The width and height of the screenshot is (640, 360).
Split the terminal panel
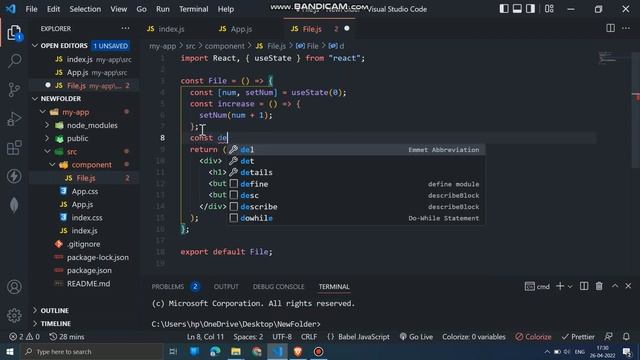(584, 286)
